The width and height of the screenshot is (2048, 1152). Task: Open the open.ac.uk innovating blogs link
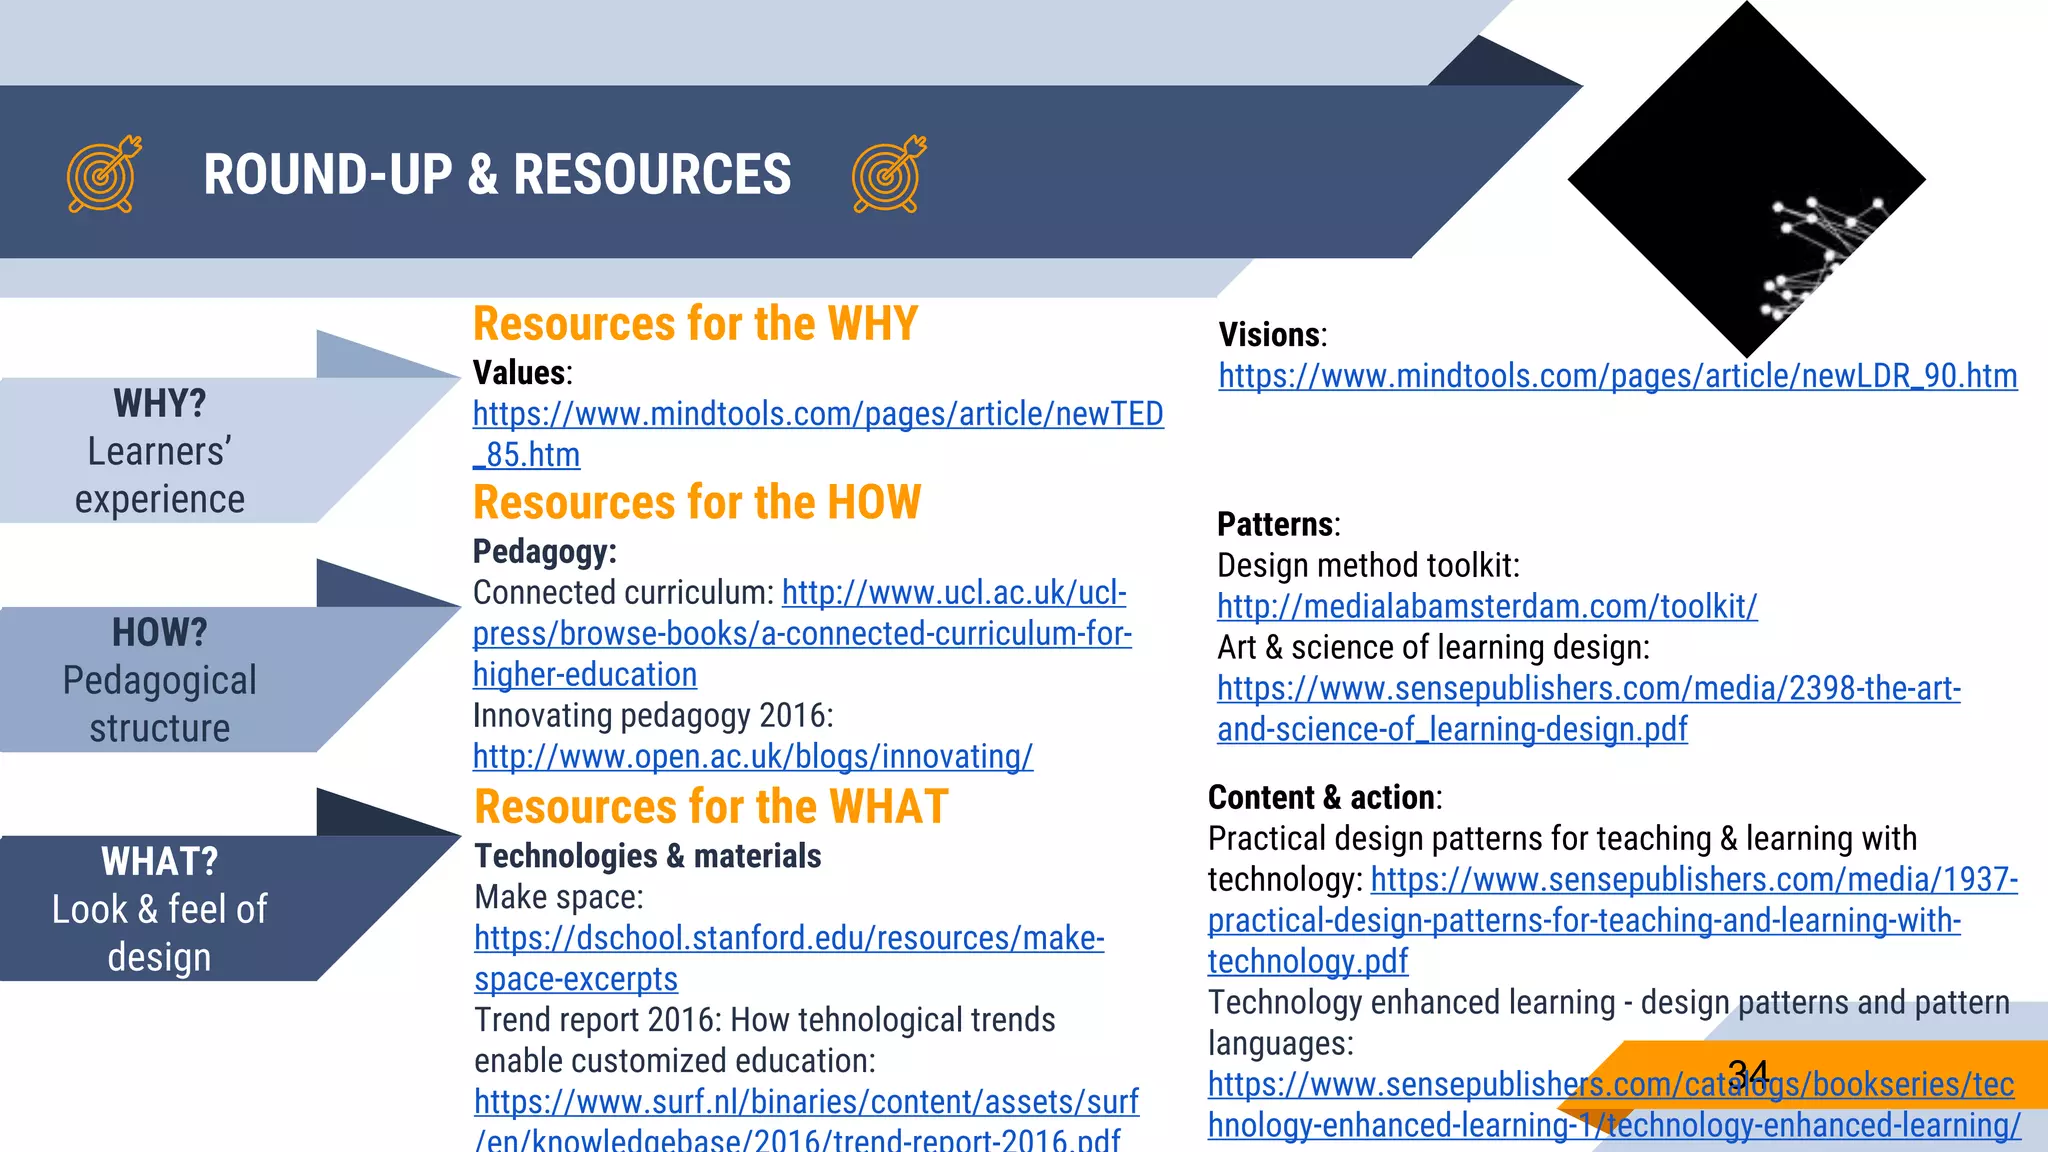(x=752, y=756)
